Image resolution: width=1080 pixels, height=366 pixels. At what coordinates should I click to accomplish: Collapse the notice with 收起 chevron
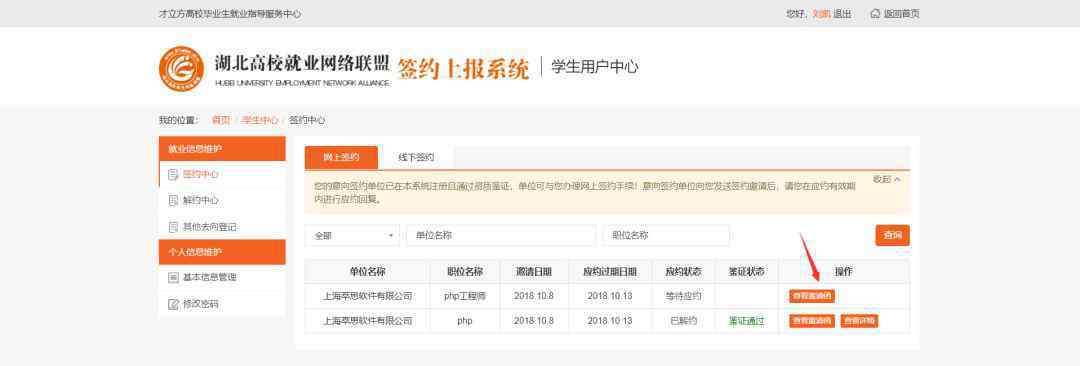tap(886, 179)
